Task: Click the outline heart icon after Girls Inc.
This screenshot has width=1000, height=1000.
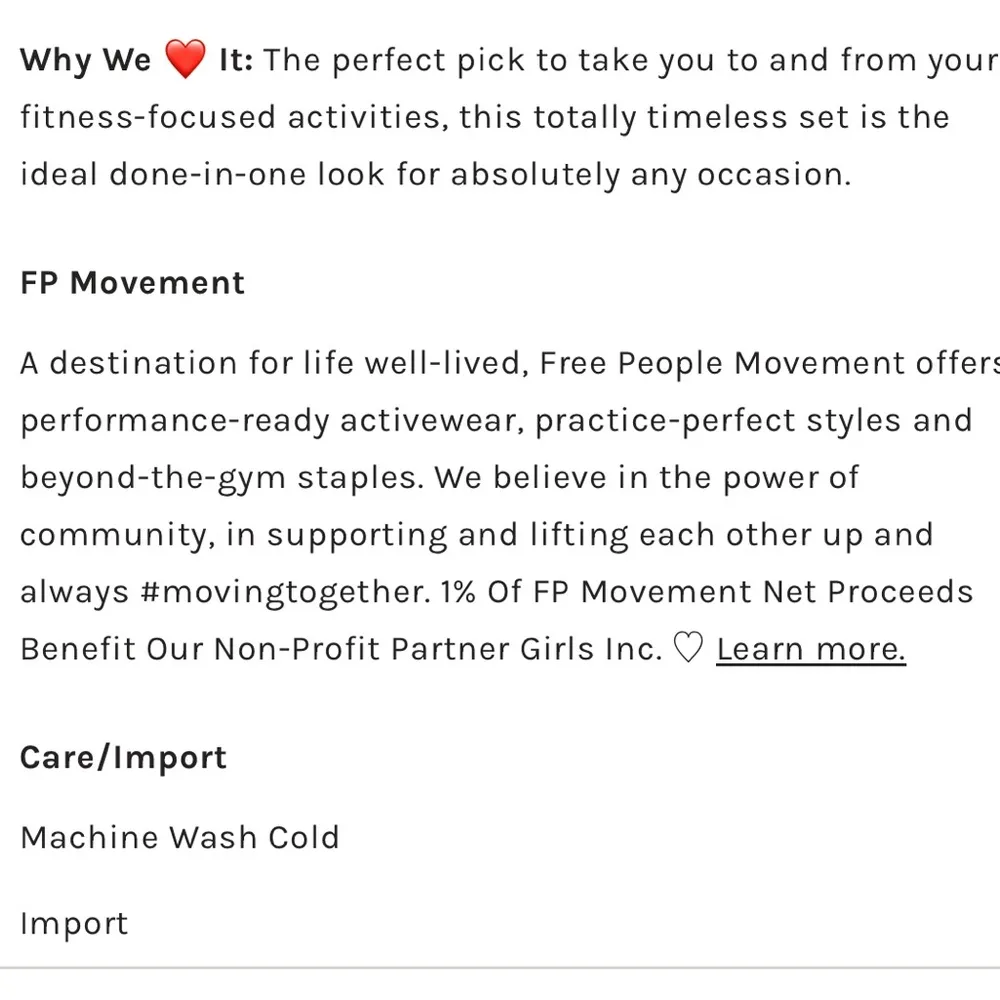Action: (688, 649)
